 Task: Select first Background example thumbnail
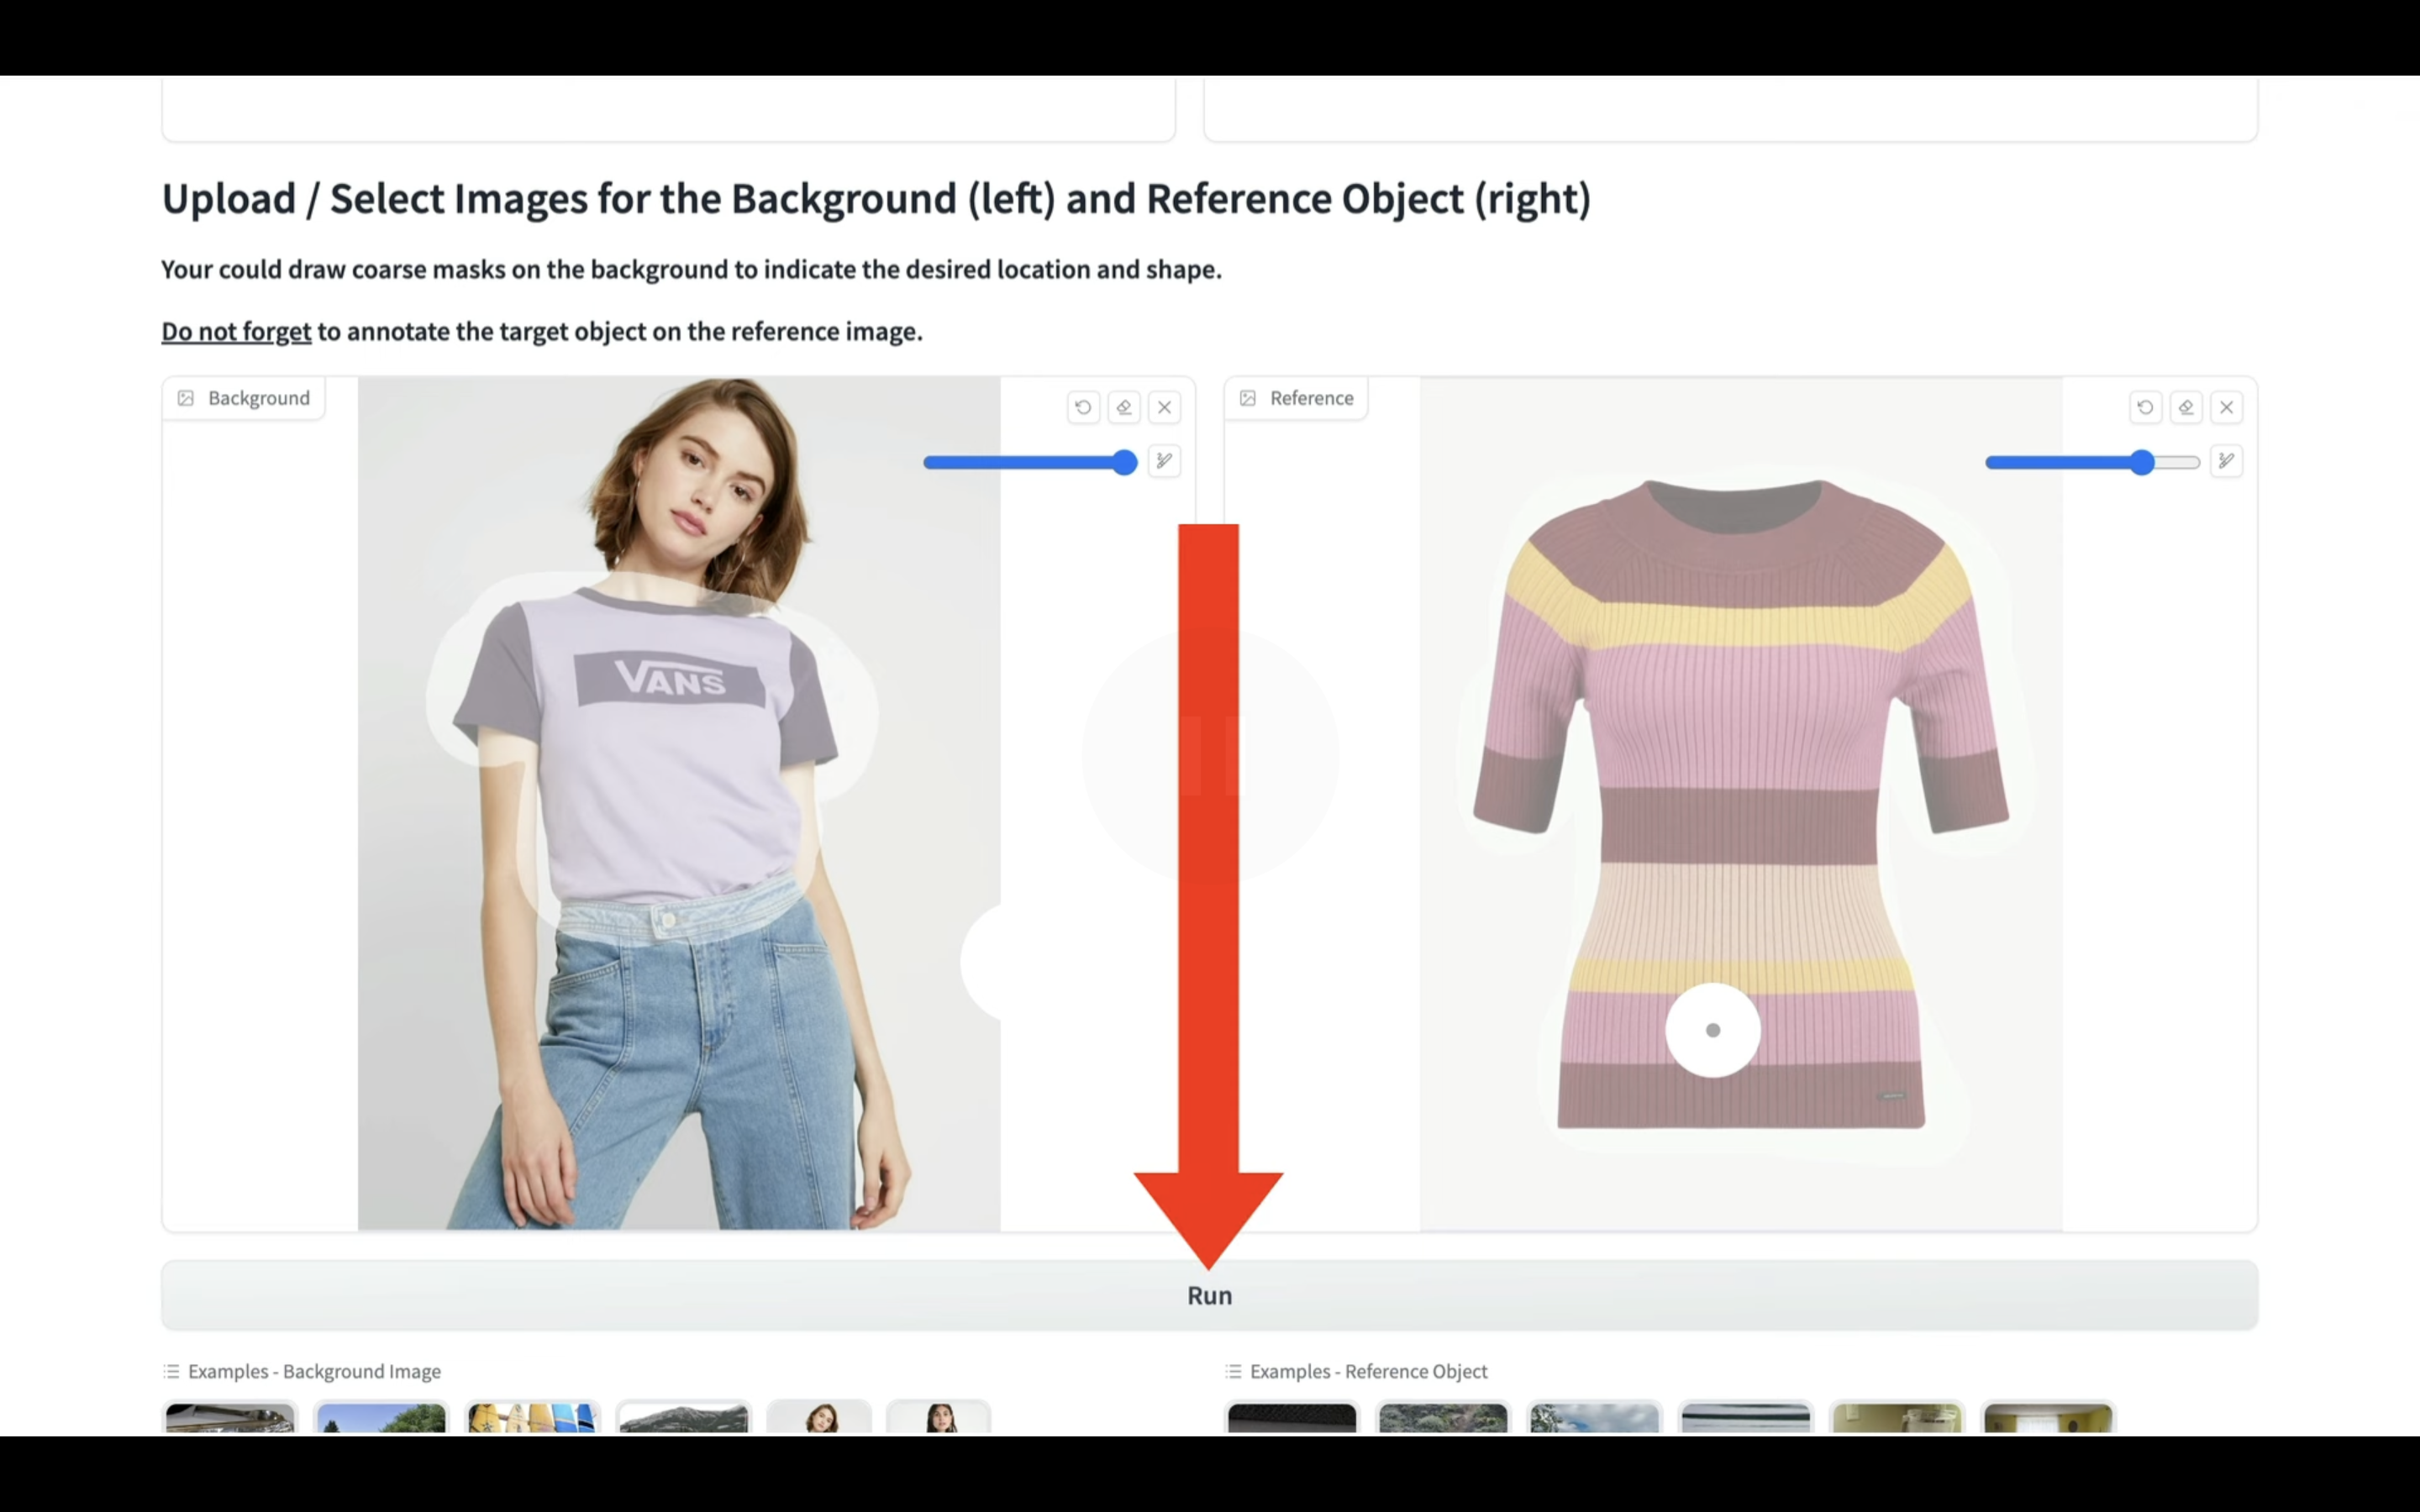pyautogui.click(x=230, y=1418)
